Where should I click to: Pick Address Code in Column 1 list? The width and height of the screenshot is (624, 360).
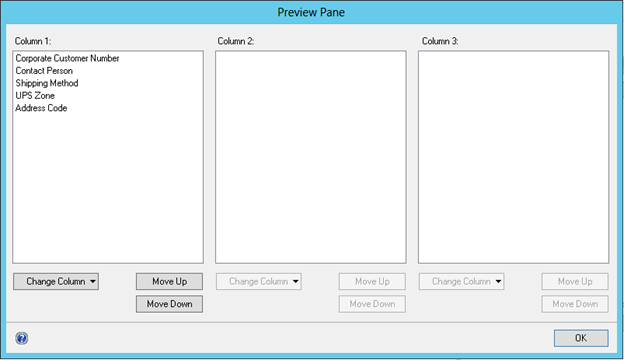[41, 108]
